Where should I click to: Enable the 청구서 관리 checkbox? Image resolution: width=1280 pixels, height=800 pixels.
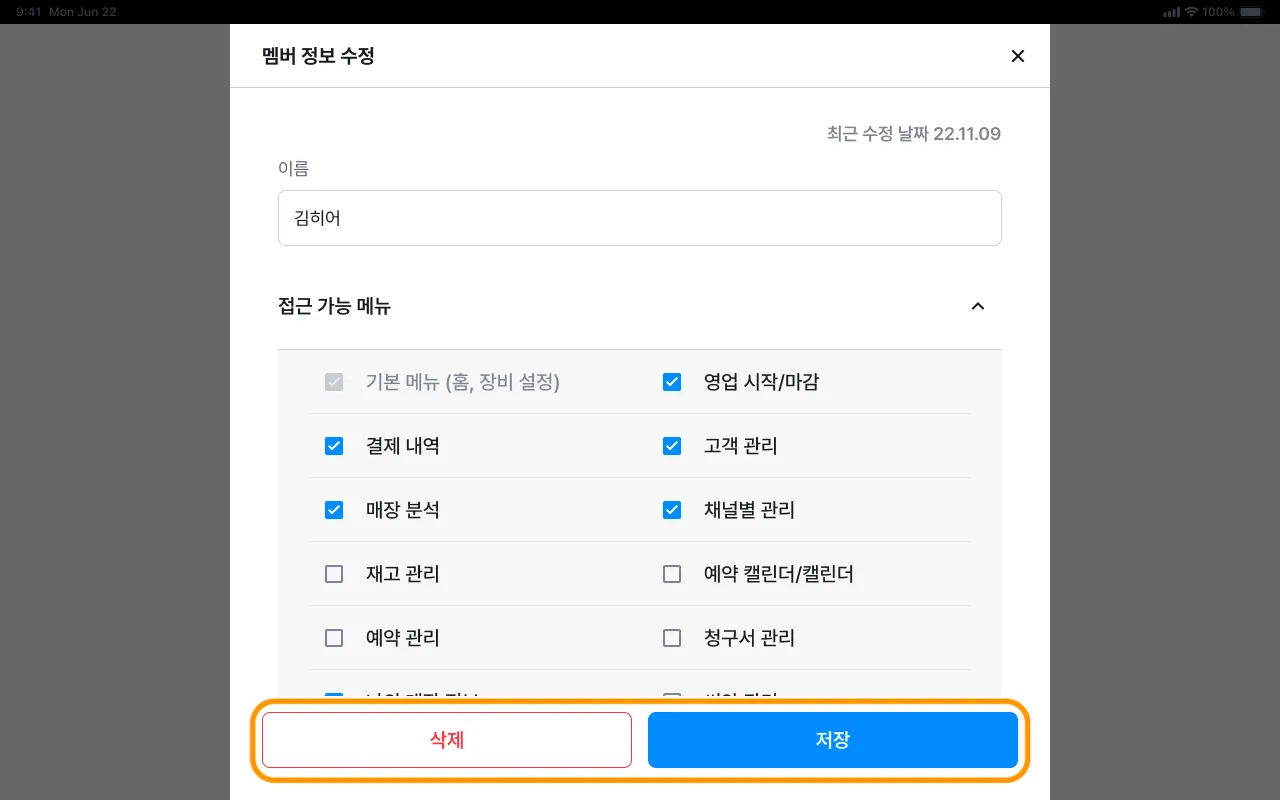(672, 638)
